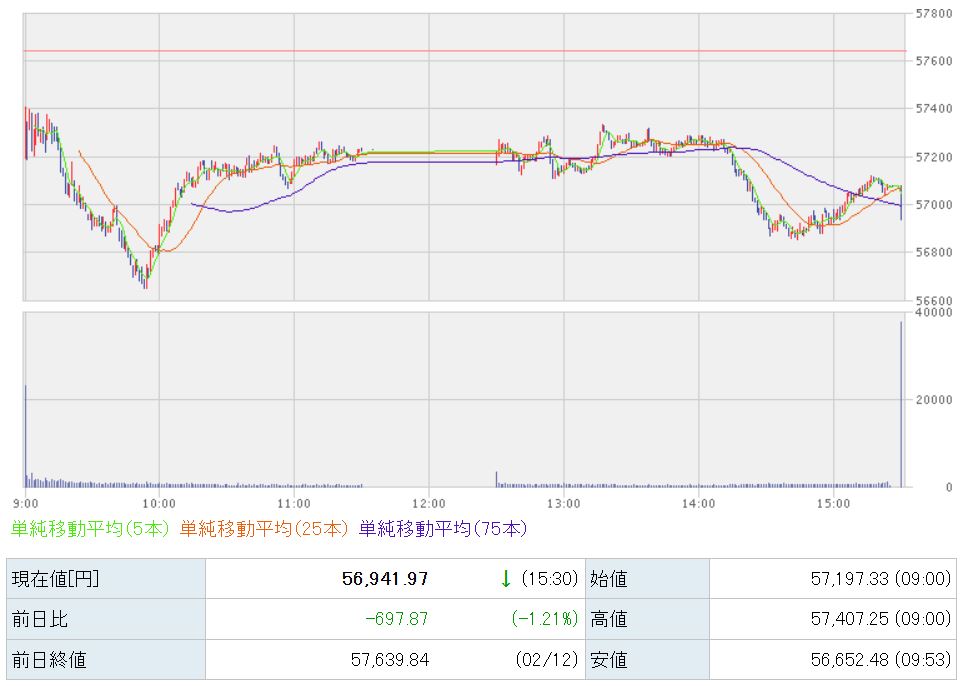Click the 57800 price axis label

pos(933,14)
